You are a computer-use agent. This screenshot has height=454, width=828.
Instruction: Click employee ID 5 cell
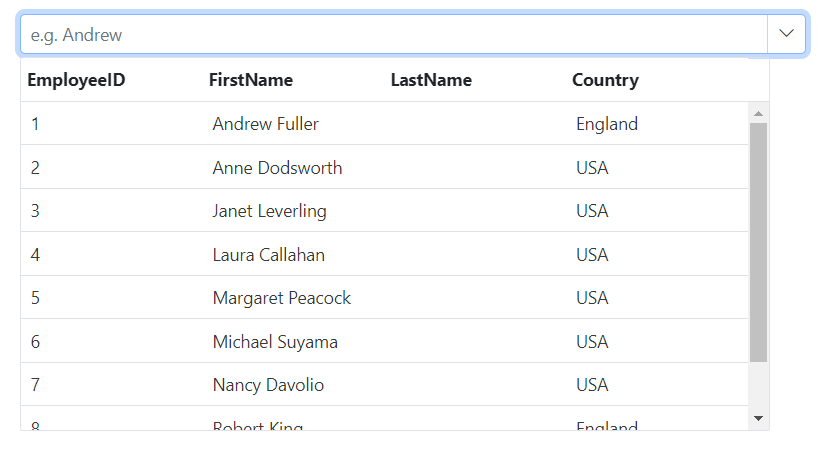coord(35,298)
